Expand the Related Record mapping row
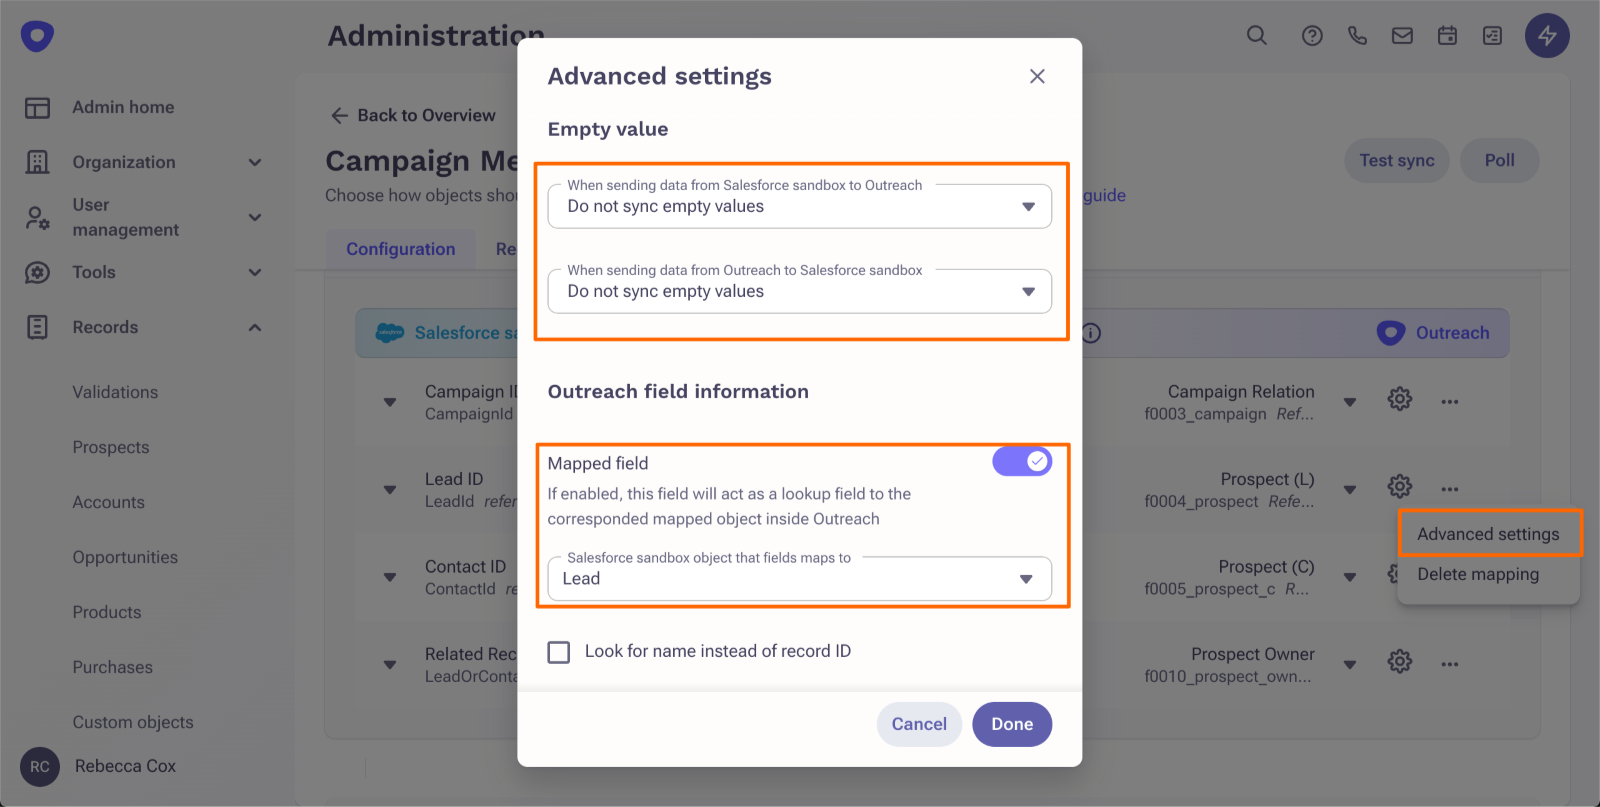 click(390, 664)
